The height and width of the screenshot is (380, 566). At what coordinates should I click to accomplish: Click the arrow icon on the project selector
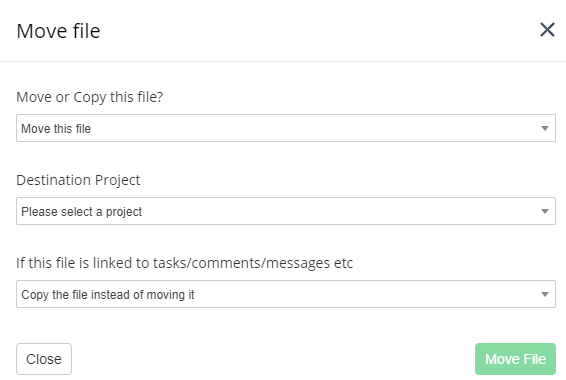(545, 211)
